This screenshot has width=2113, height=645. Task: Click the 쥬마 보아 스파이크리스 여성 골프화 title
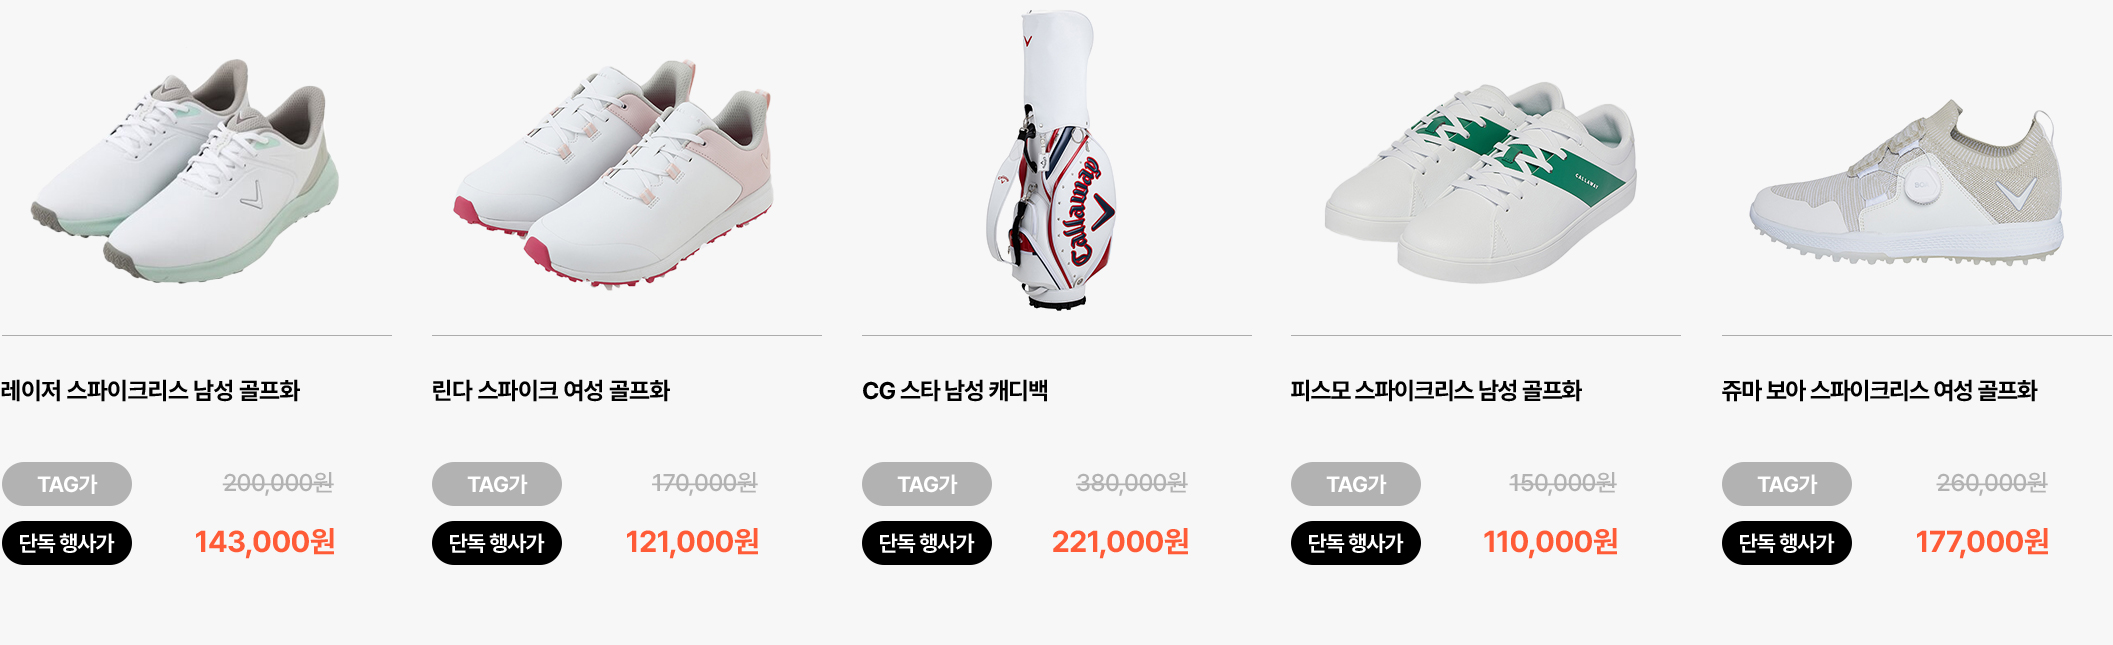click(1879, 390)
